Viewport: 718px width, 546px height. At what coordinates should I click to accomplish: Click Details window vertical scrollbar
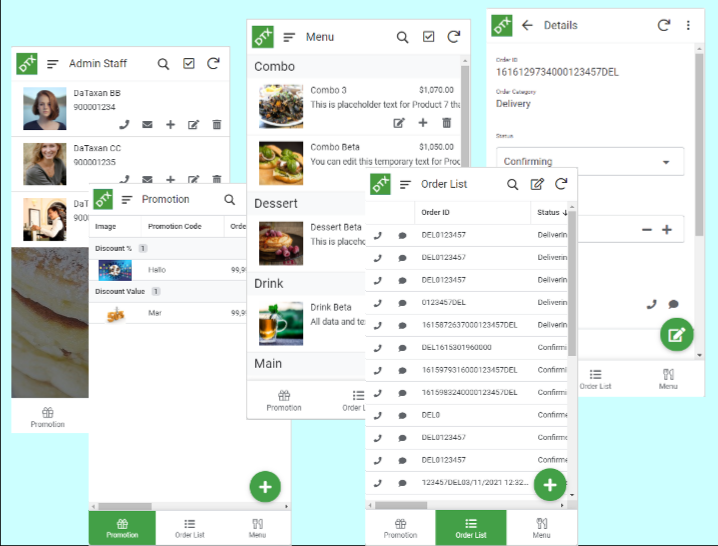[699, 144]
